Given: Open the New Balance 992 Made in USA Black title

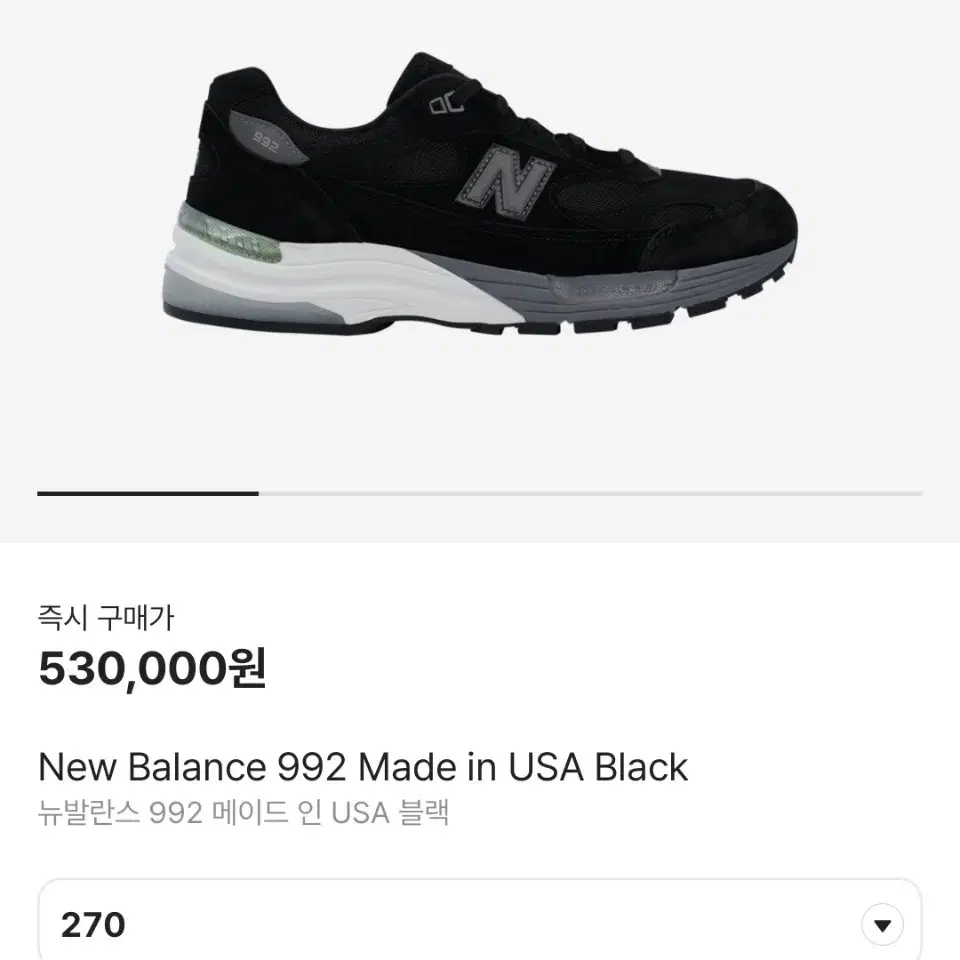Looking at the screenshot, I should 363,767.
